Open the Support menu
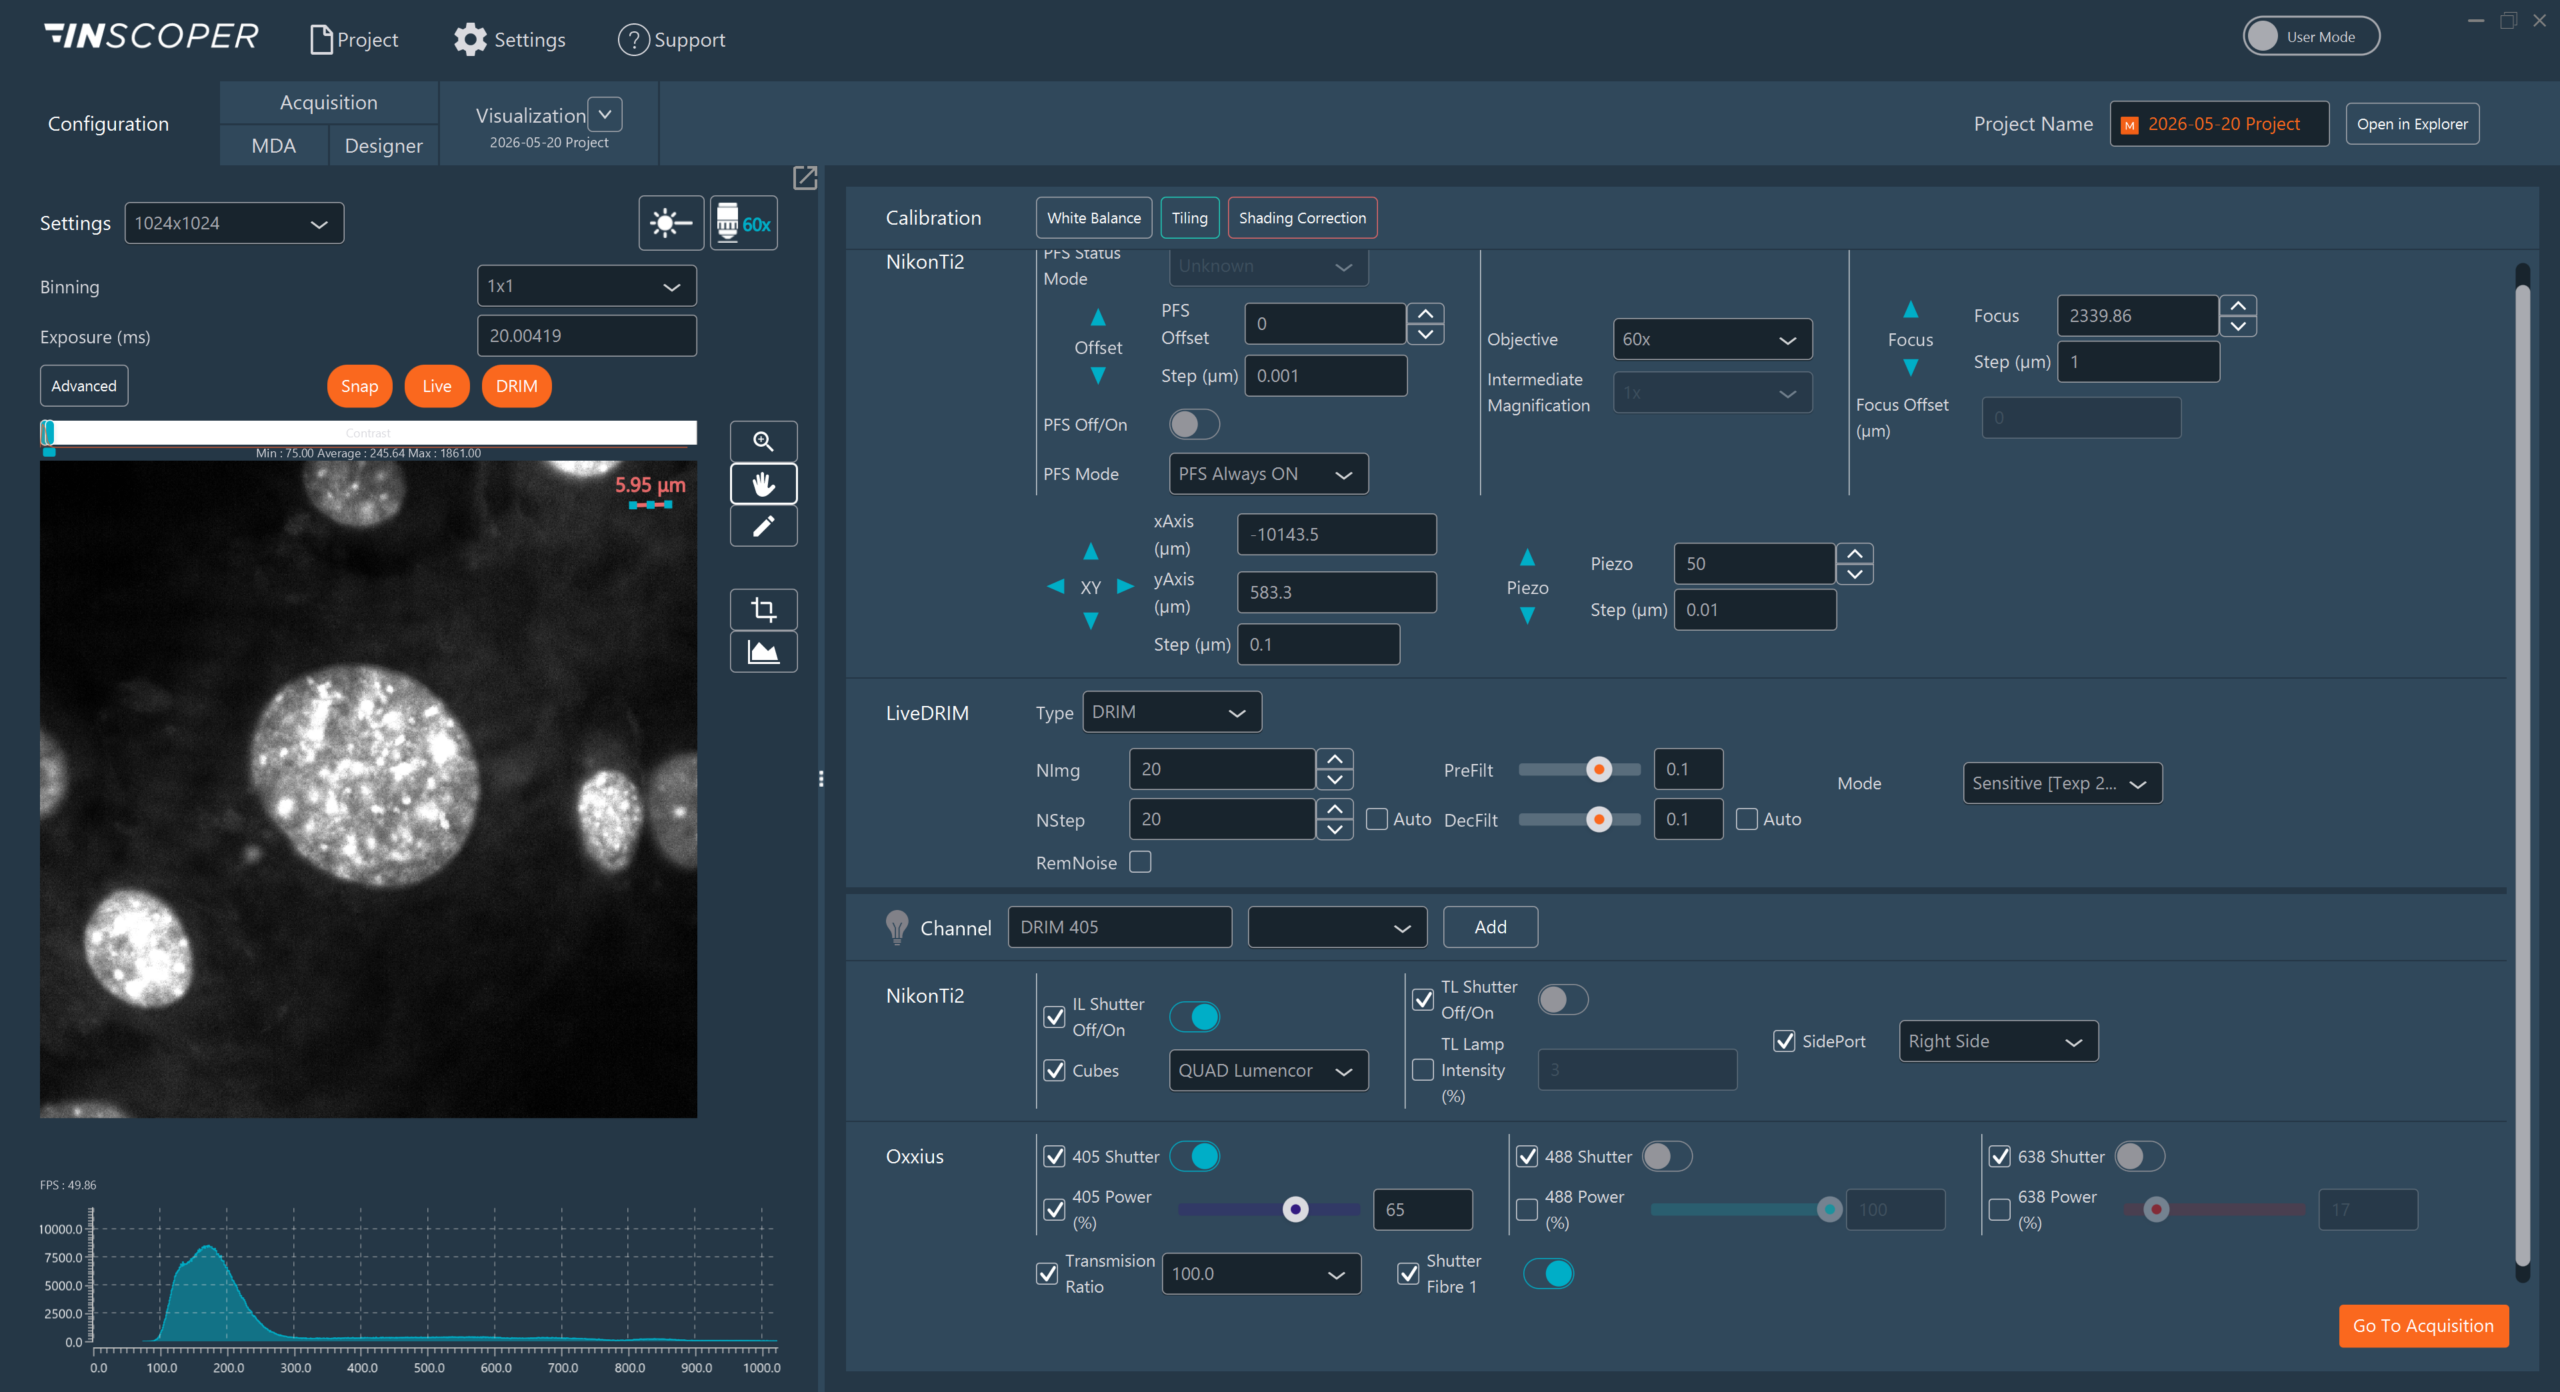The width and height of the screenshot is (2560, 1392). (x=672, y=40)
